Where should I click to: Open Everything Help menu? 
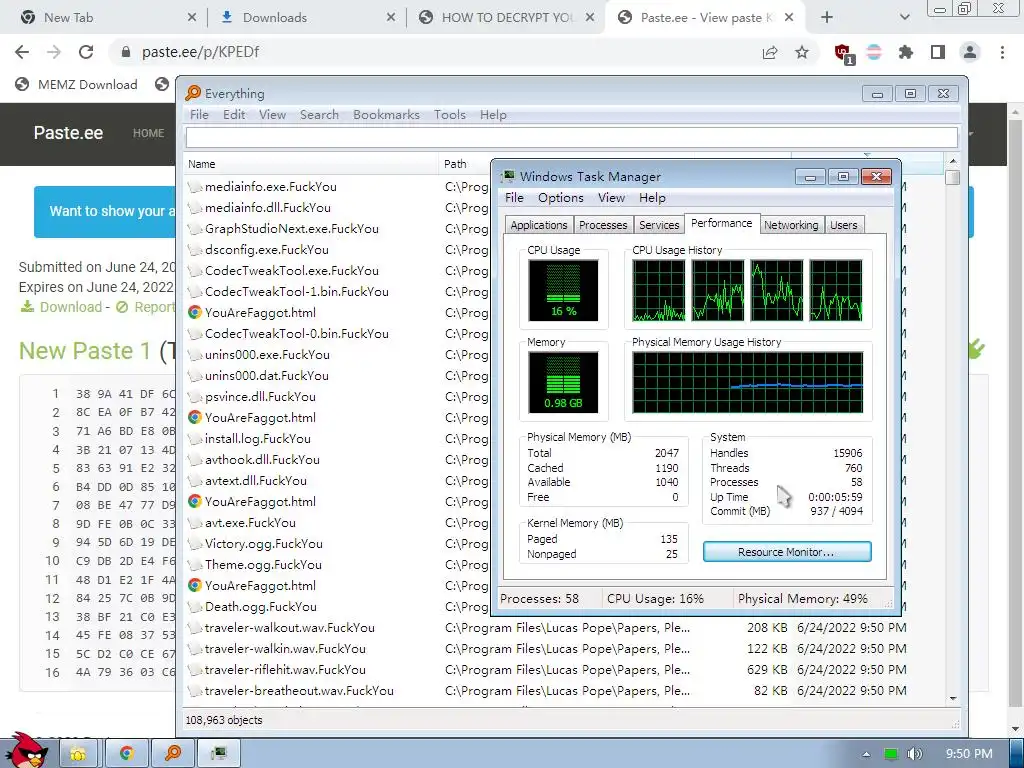coord(493,114)
